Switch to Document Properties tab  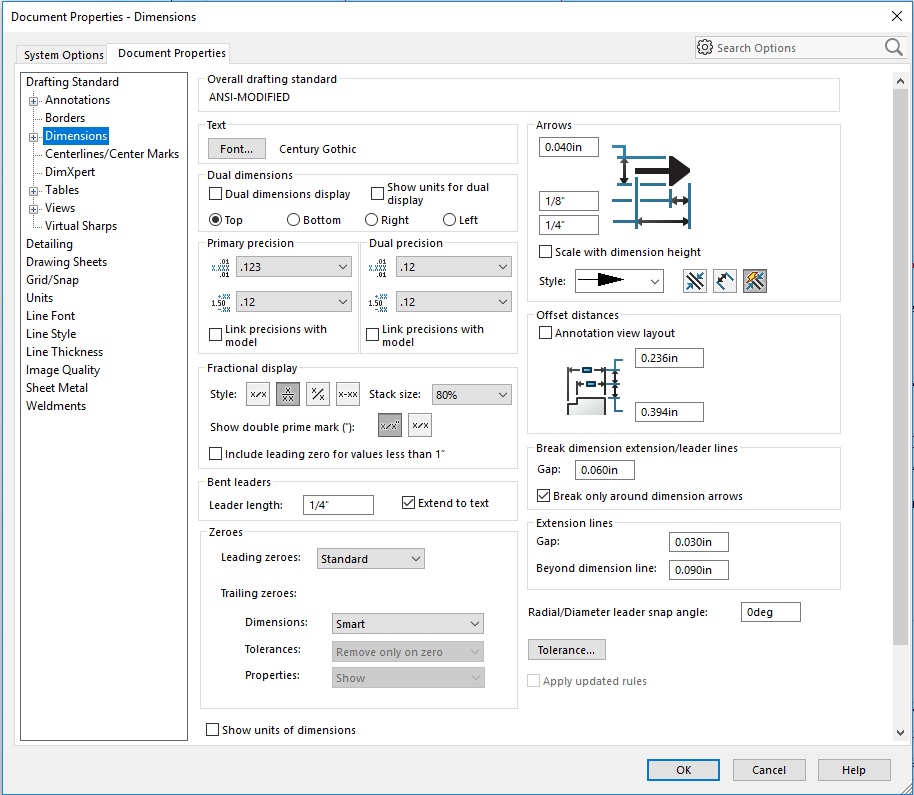click(x=171, y=53)
